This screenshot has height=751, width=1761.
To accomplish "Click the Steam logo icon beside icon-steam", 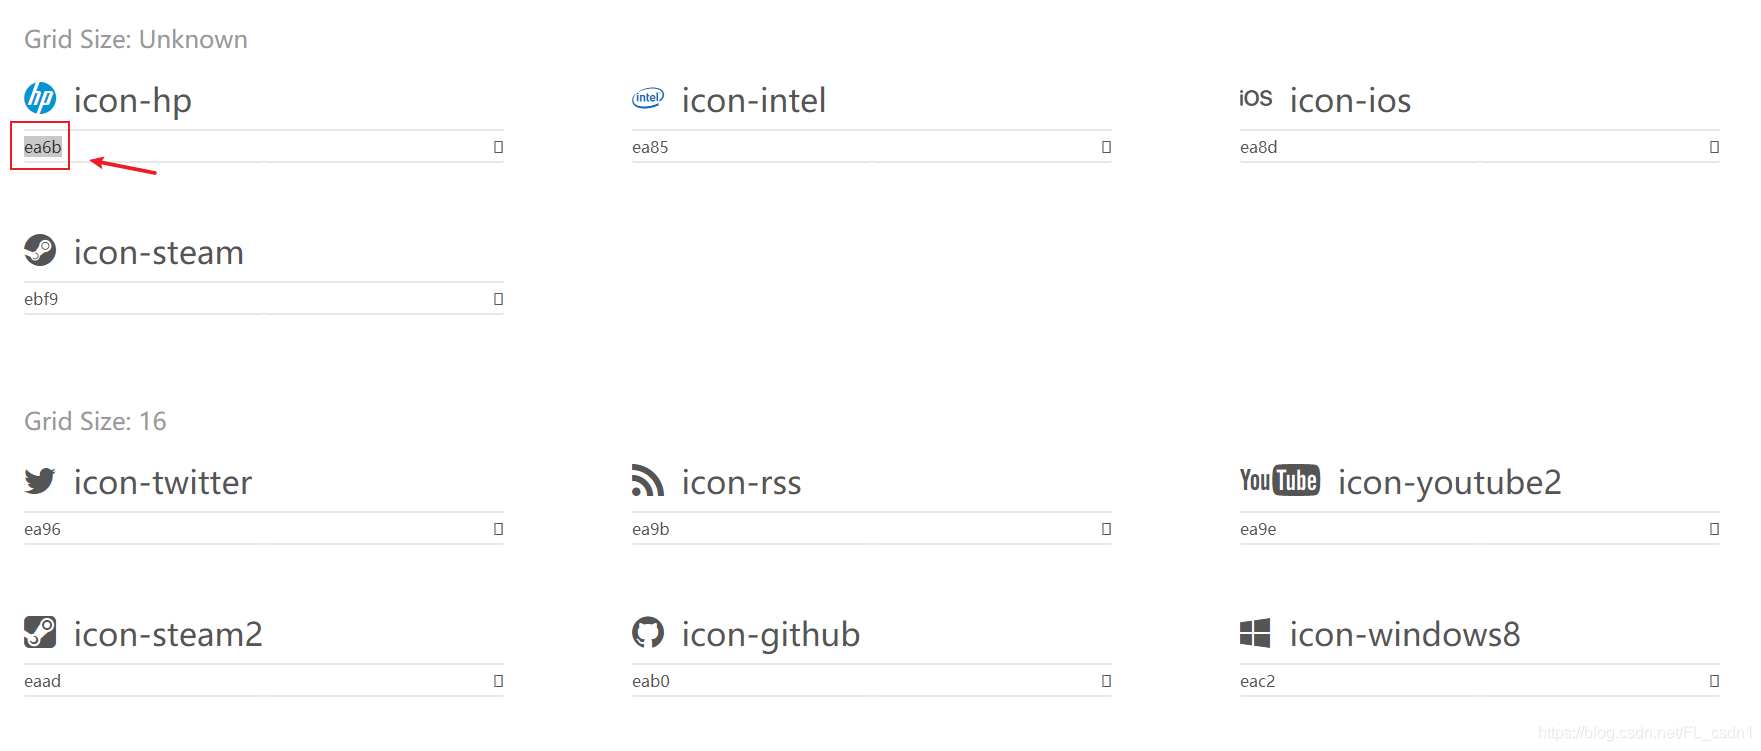I will [40, 250].
